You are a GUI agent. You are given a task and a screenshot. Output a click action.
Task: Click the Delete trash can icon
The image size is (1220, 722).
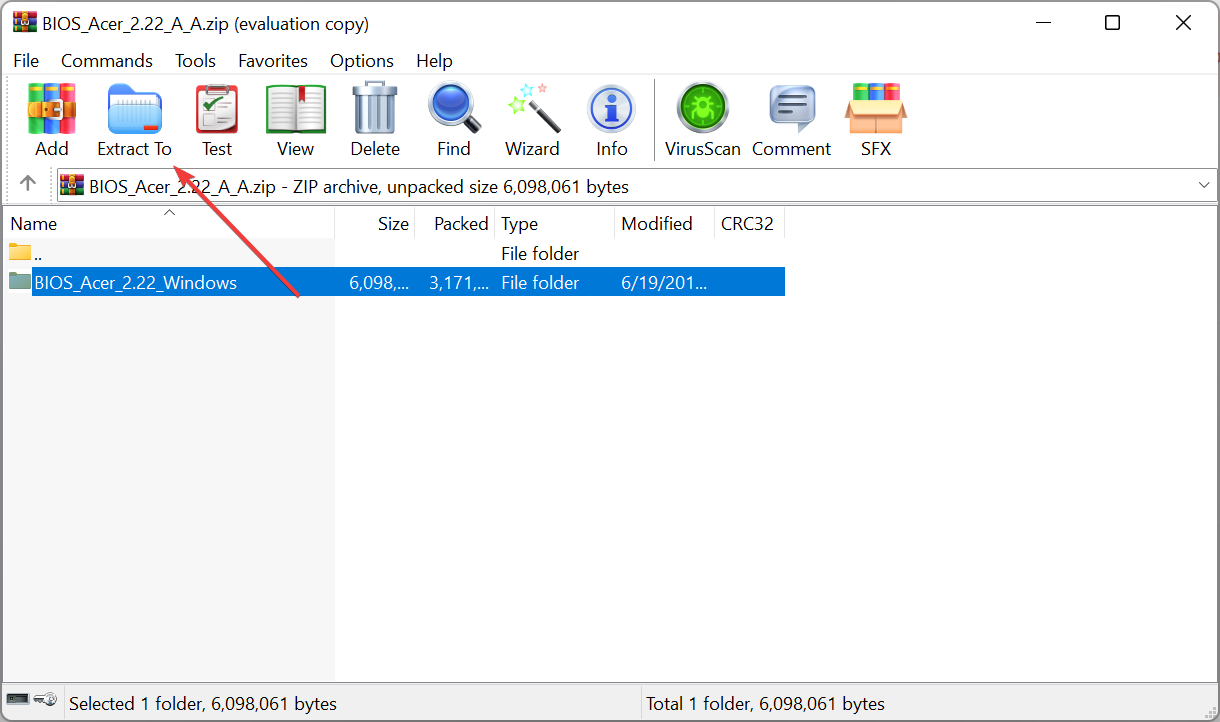[375, 109]
